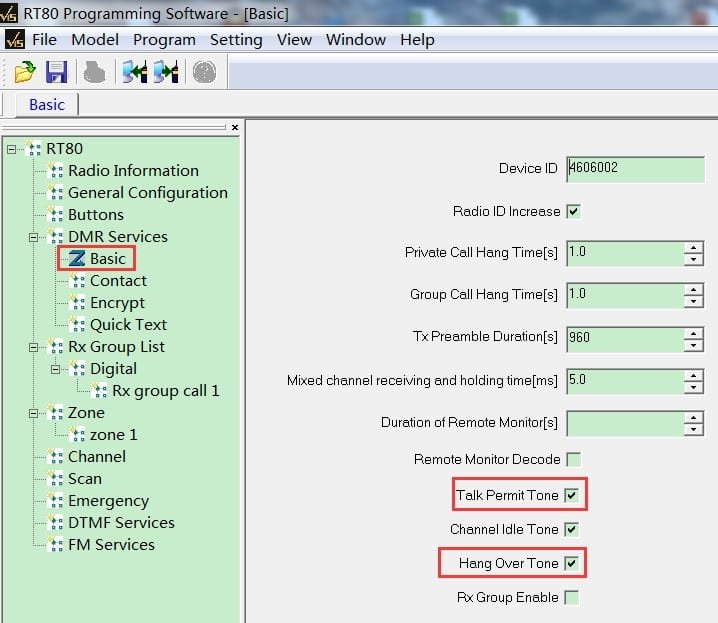
Task: Open the Setting menu
Action: [x=236, y=40]
